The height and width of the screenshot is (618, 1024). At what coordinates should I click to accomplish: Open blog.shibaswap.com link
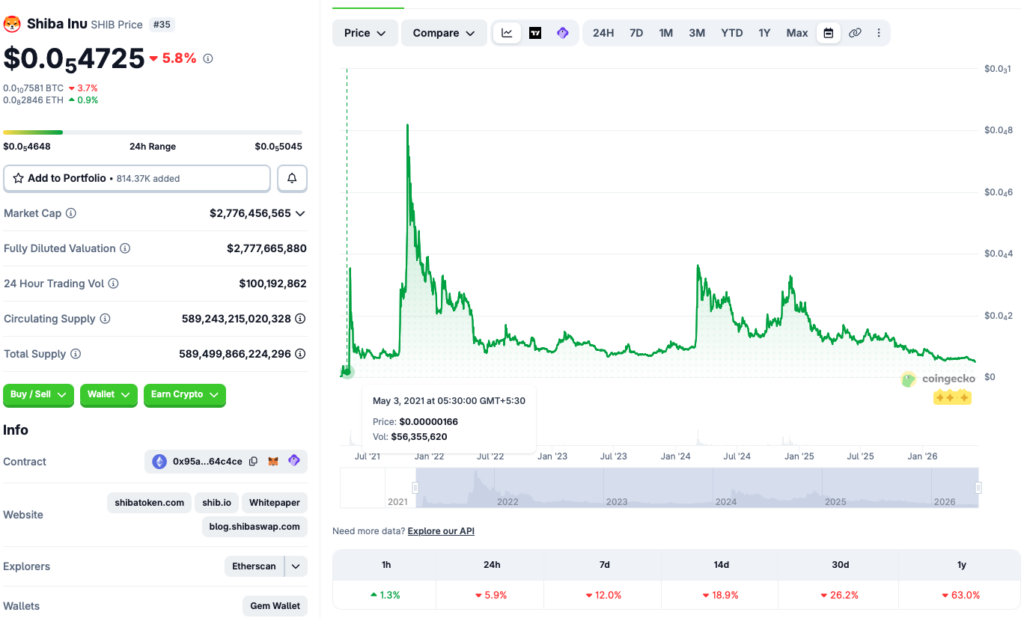pos(254,527)
